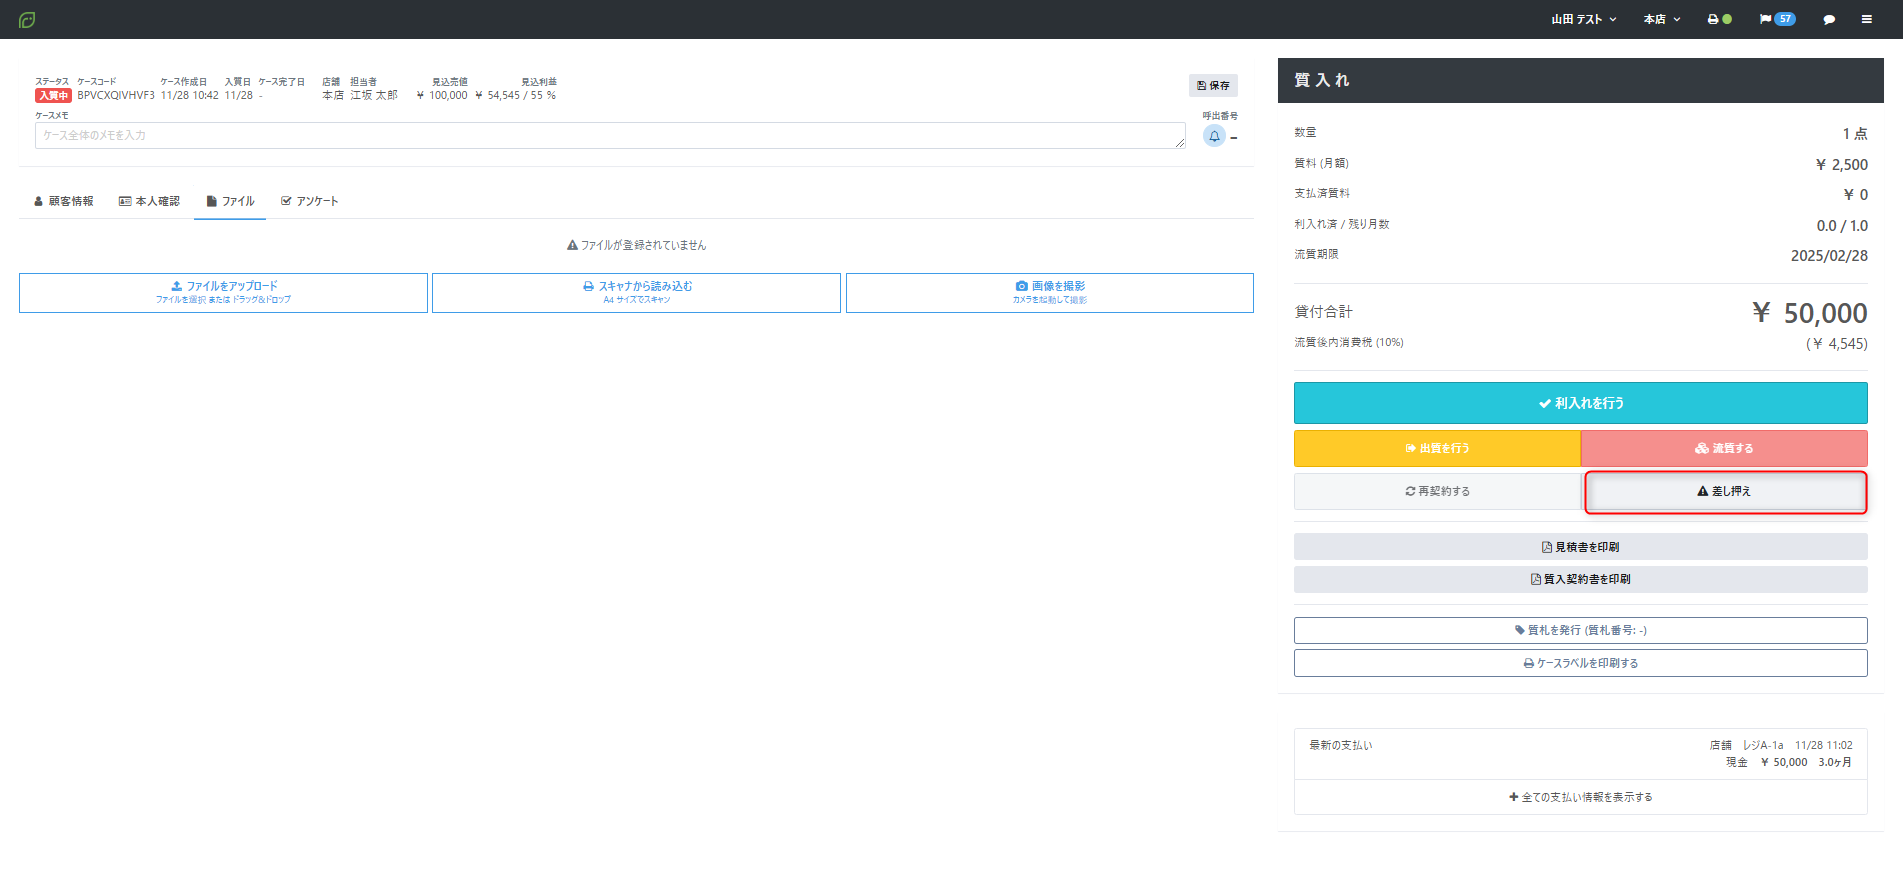1903x875 pixels.
Task: Click the register name レジA-1a
Action: point(1763,745)
